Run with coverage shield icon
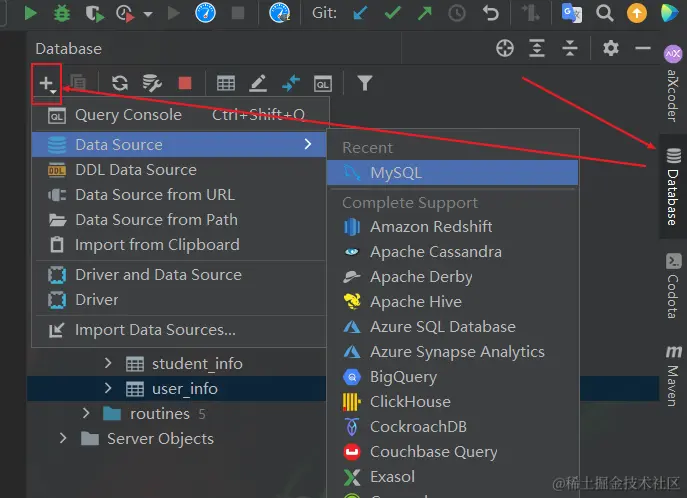687x498 pixels. tap(94, 13)
